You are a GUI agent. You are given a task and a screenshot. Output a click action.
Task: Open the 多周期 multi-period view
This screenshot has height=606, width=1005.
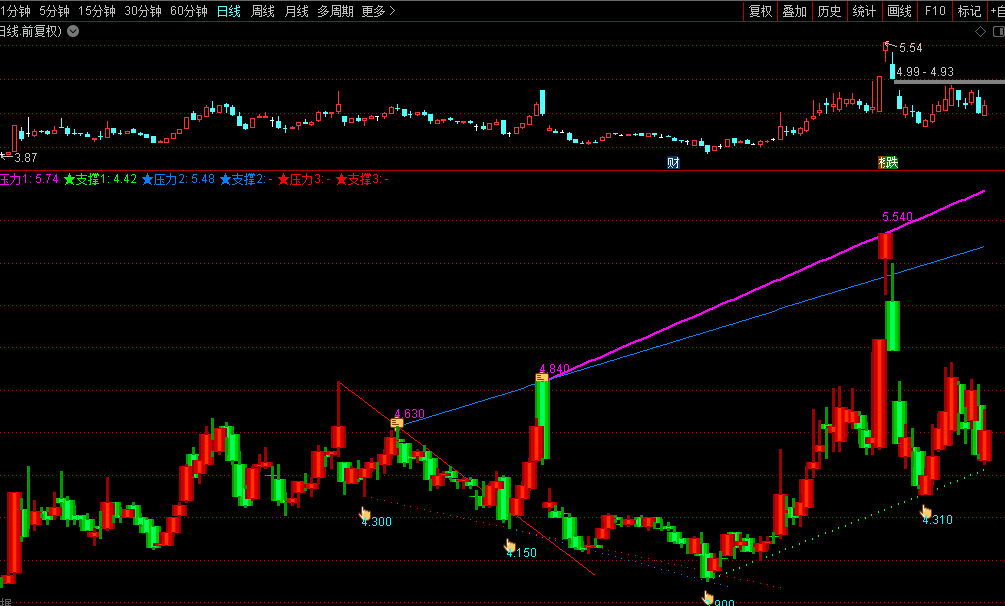[x=335, y=11]
